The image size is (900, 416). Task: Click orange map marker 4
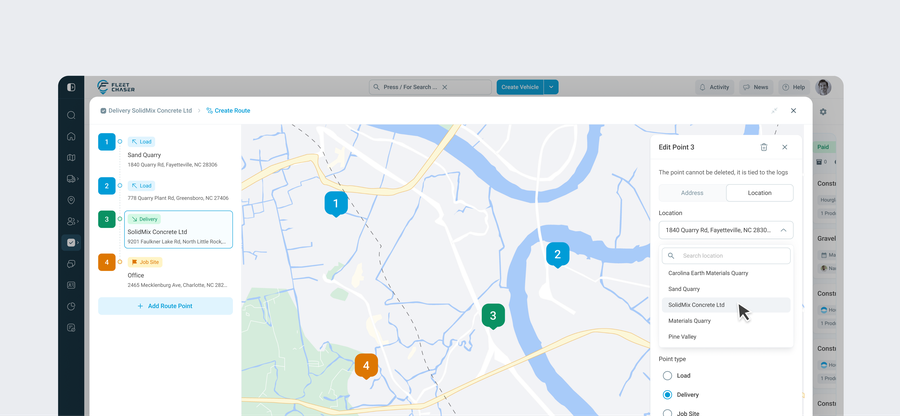(366, 366)
